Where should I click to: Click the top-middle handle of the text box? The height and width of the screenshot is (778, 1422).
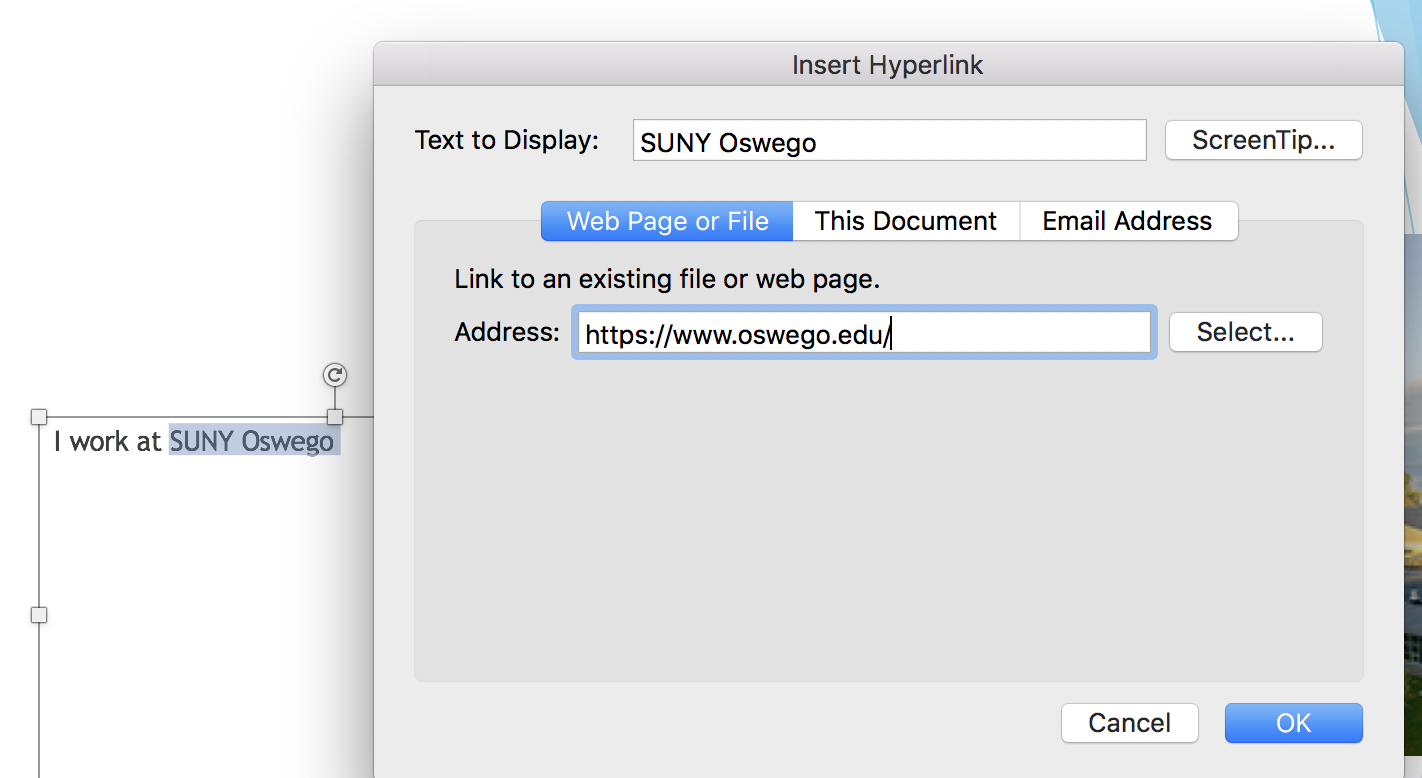coord(335,416)
